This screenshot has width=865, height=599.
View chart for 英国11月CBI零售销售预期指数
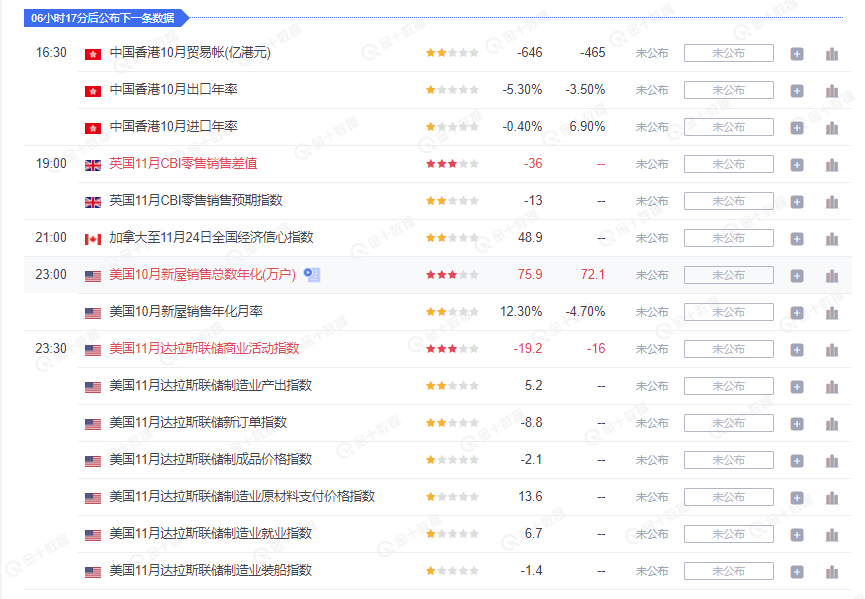click(832, 202)
